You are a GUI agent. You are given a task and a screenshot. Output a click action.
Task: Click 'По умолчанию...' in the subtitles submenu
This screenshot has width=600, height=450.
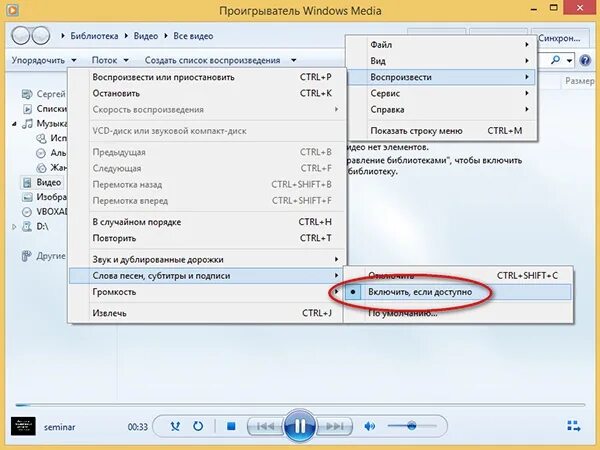point(457,313)
